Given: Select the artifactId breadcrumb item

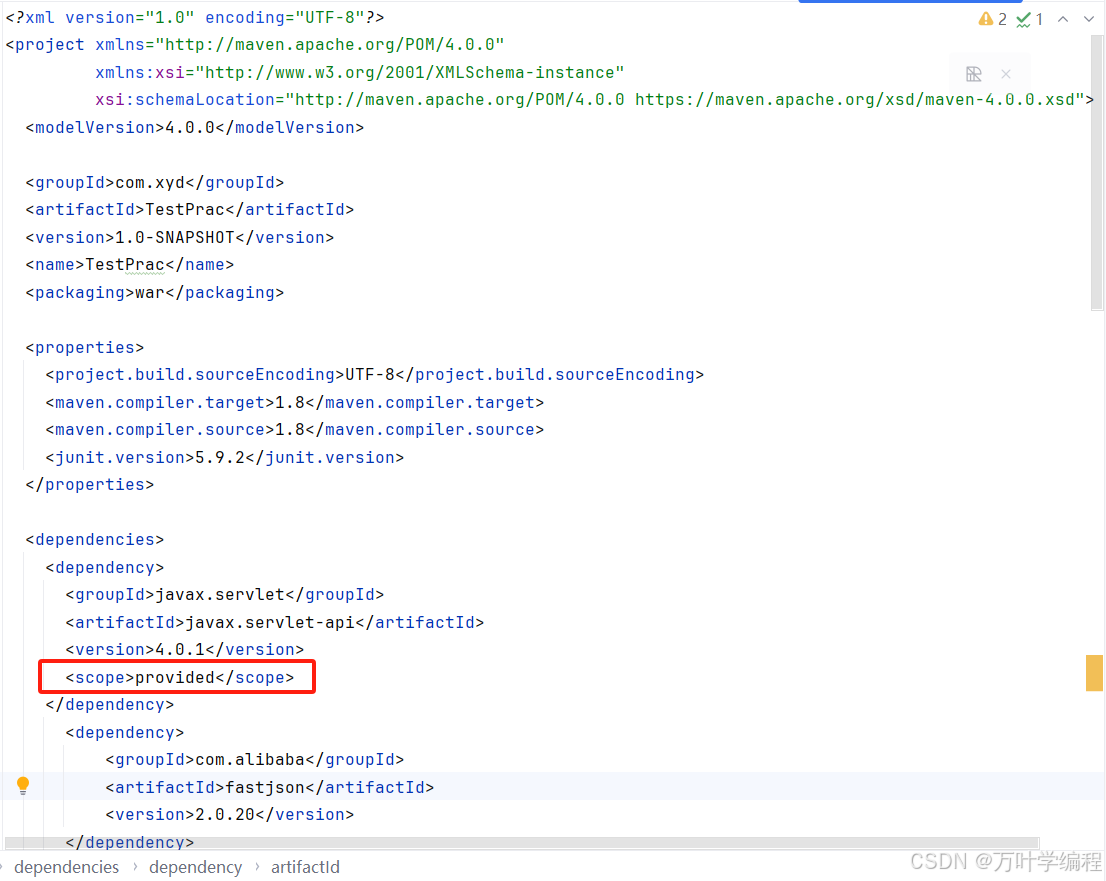Looking at the screenshot, I should tap(305, 866).
